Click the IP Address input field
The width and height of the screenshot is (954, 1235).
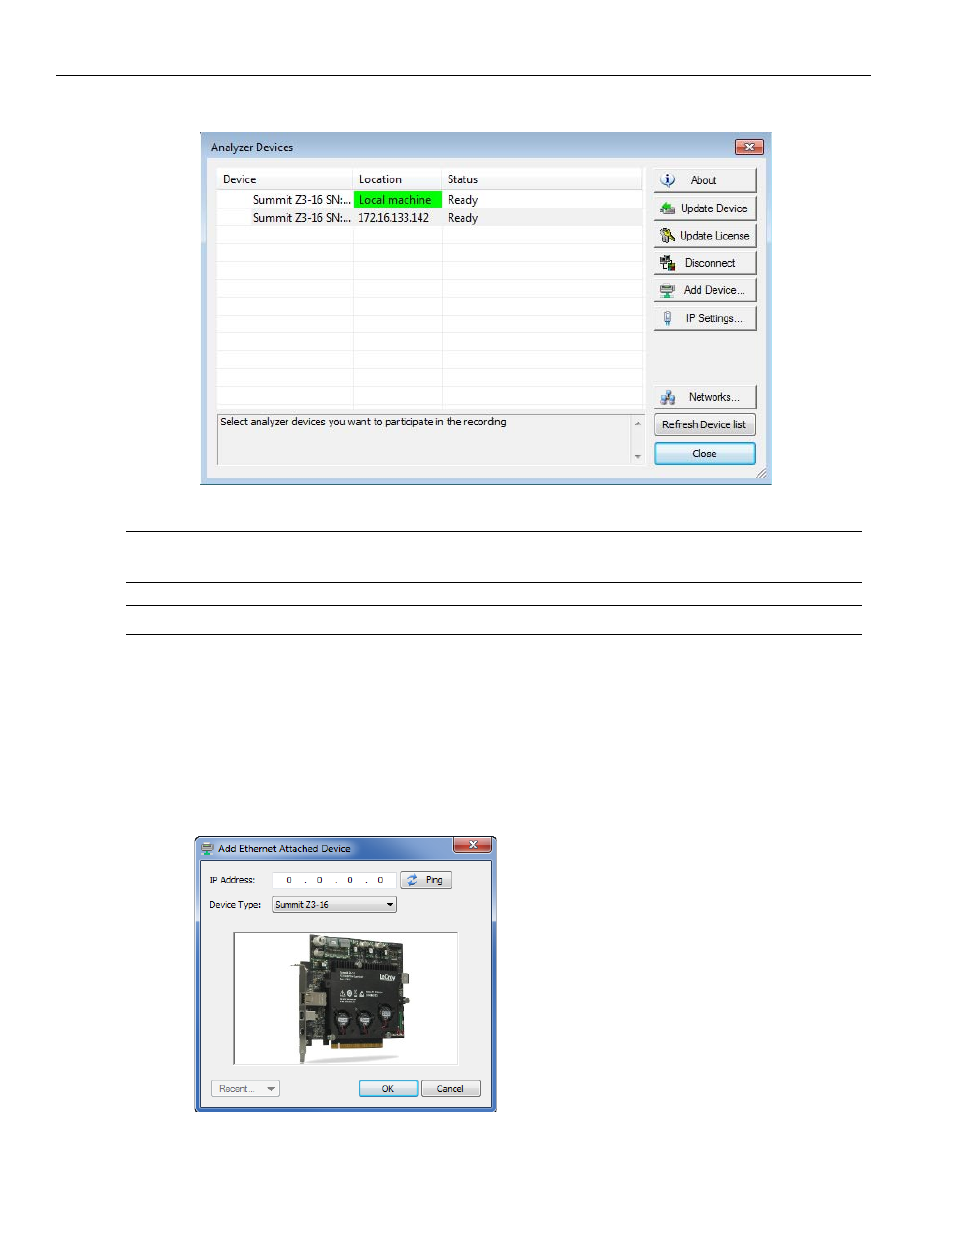pyautogui.click(x=334, y=880)
